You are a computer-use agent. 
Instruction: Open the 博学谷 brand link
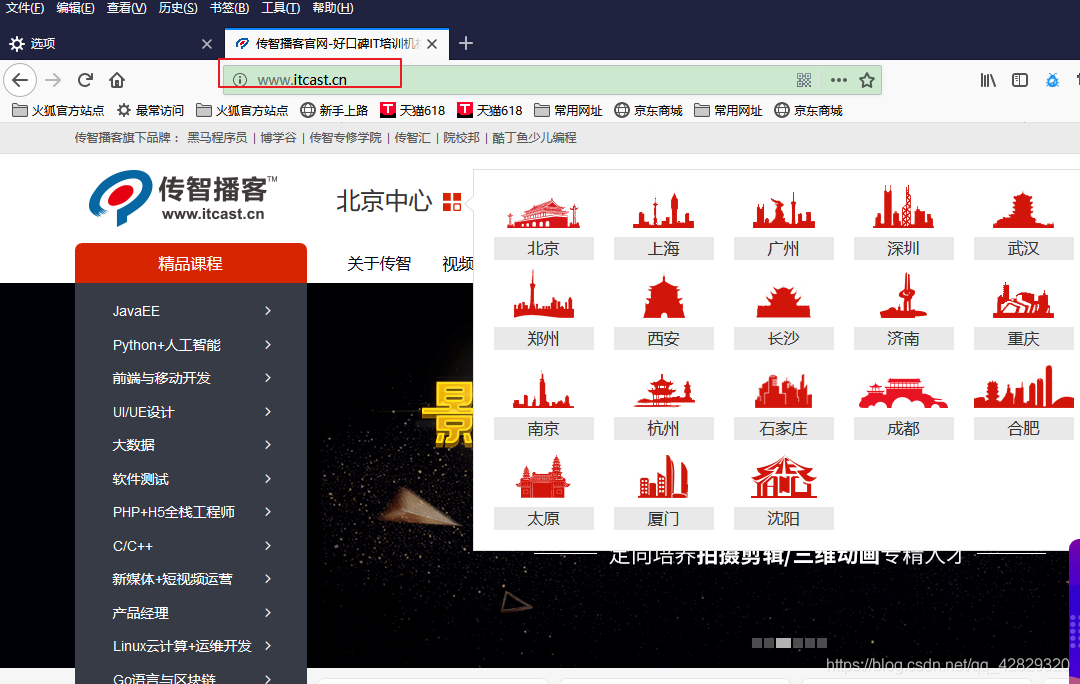click(278, 138)
